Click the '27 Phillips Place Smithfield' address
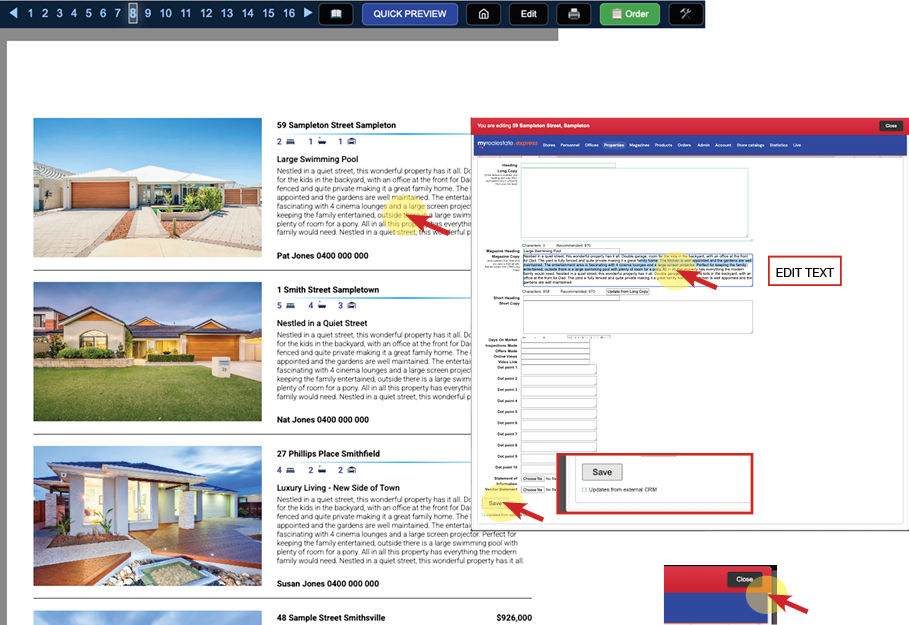This screenshot has width=909, height=625. tap(328, 453)
